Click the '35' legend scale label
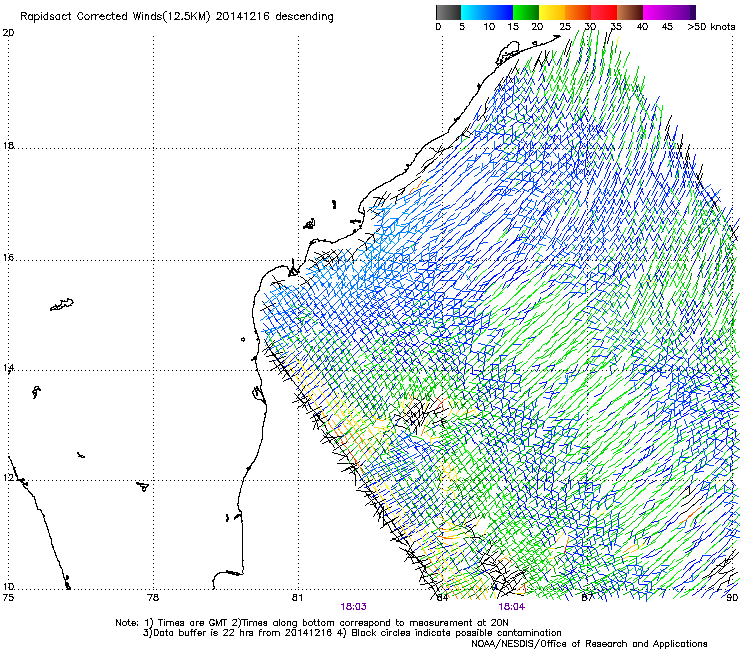Image resolution: width=740 pixels, height=650 pixels. click(x=616, y=27)
